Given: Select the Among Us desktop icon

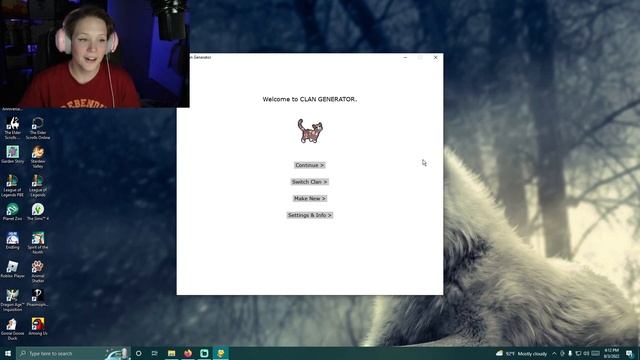Looking at the screenshot, I should [x=38, y=327].
